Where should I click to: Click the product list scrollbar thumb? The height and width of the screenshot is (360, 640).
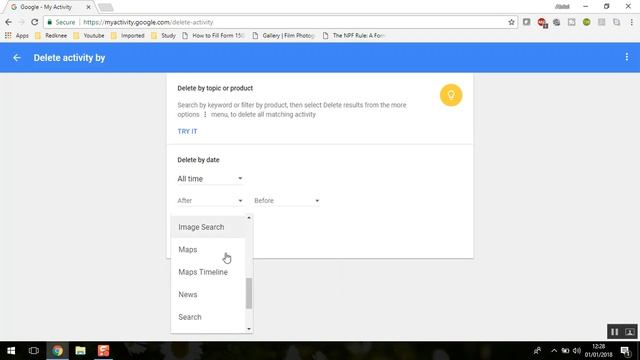[249, 293]
